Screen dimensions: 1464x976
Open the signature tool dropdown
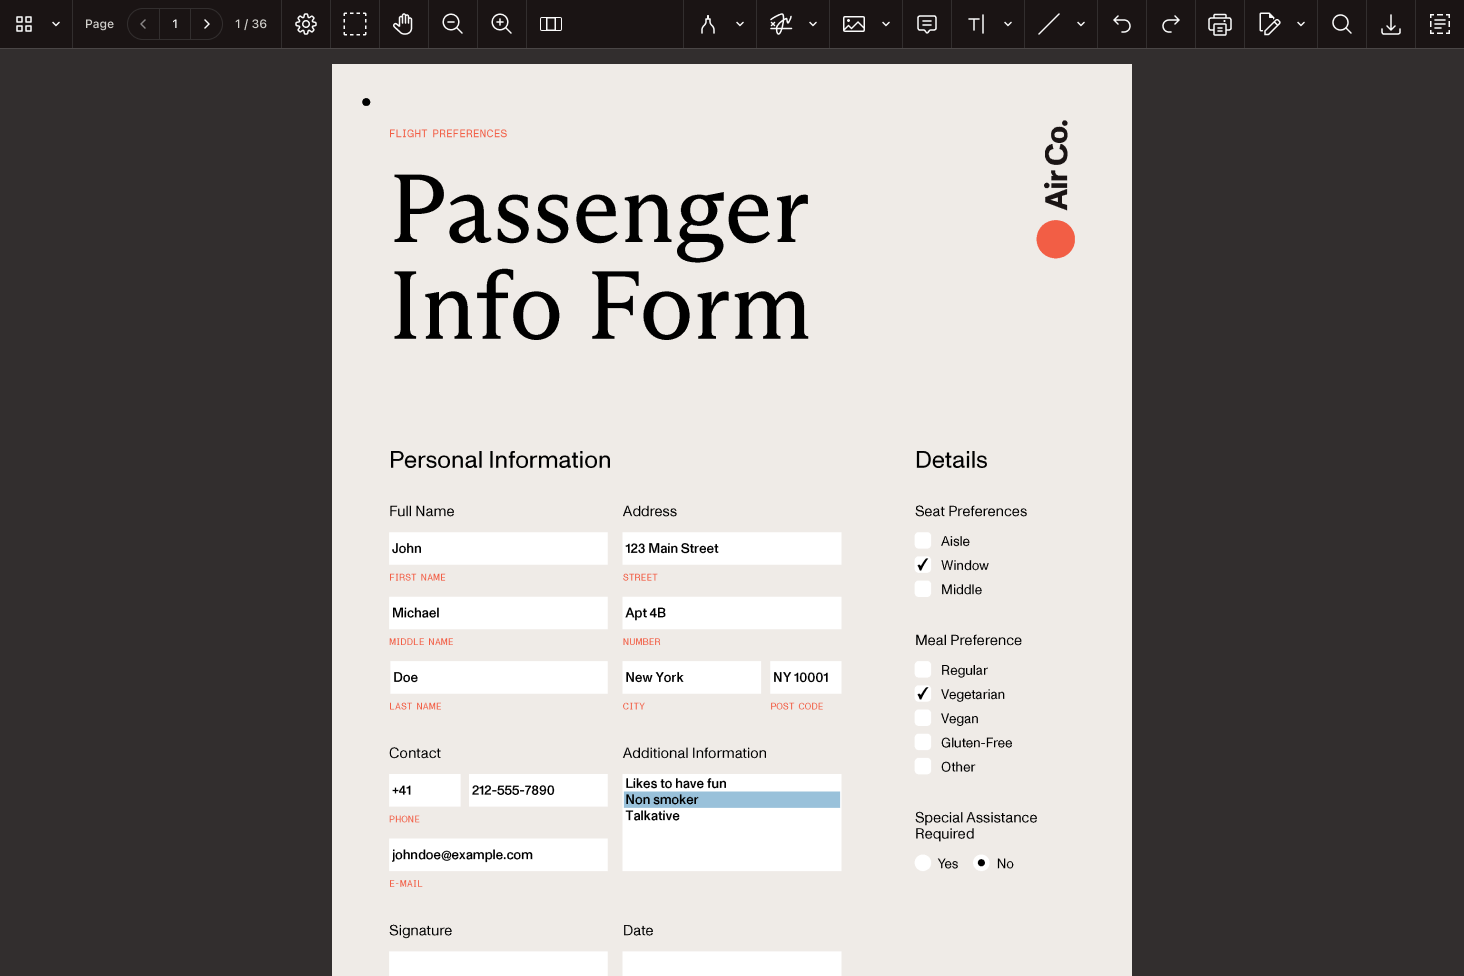click(x=1301, y=24)
